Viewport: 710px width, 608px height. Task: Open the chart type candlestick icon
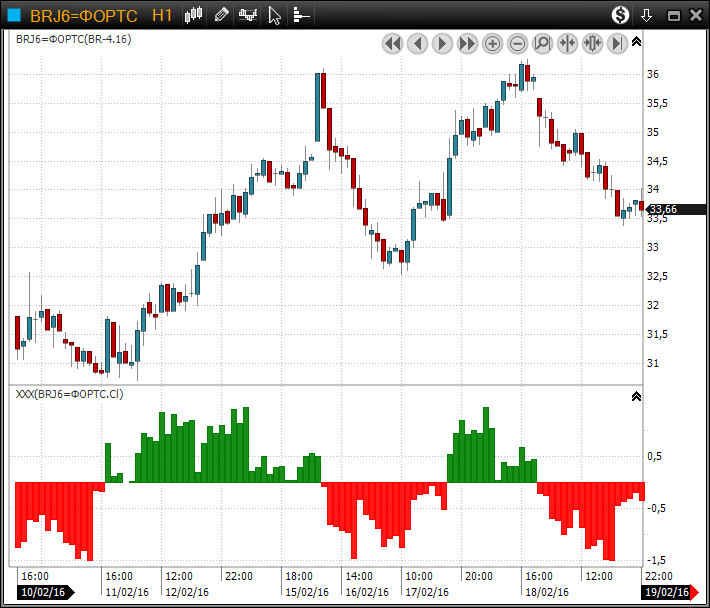(x=194, y=15)
